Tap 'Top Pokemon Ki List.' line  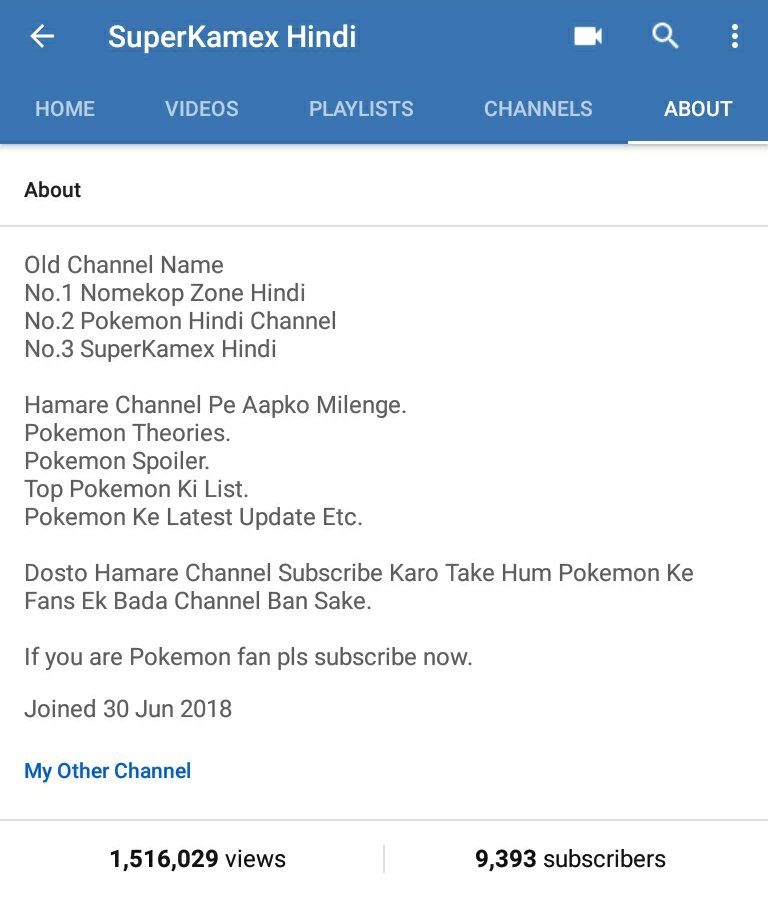point(136,490)
